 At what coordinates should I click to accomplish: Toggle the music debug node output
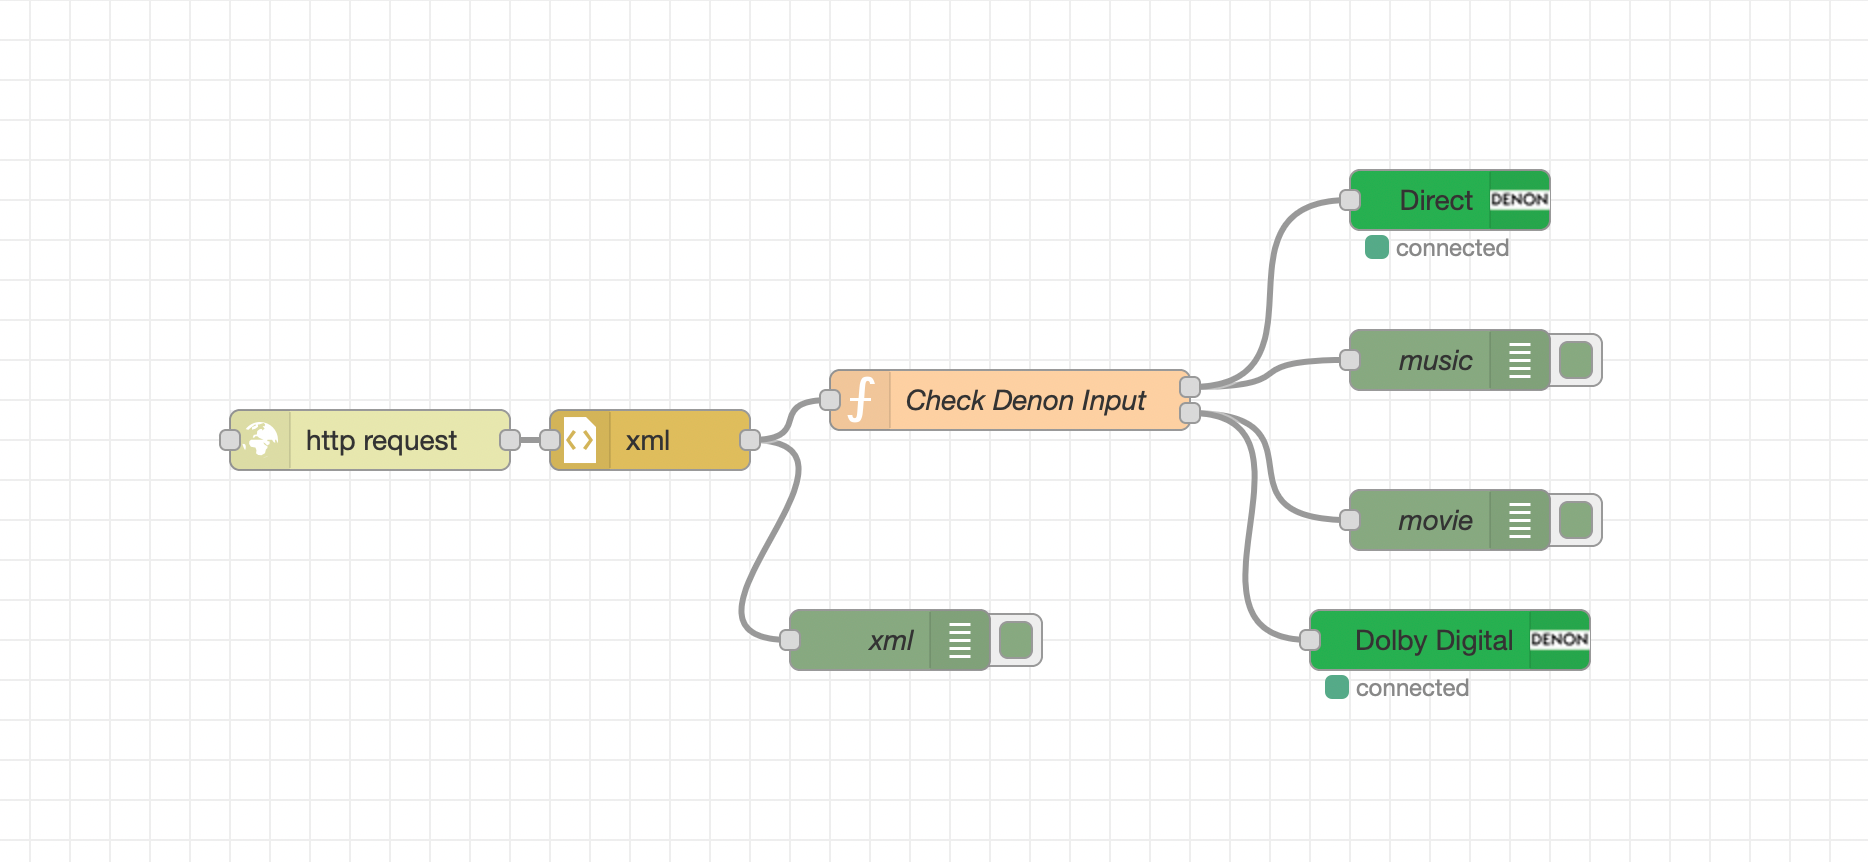point(1576,360)
